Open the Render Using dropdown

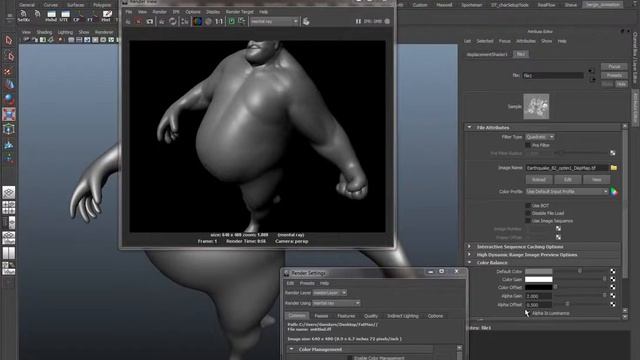[336, 303]
